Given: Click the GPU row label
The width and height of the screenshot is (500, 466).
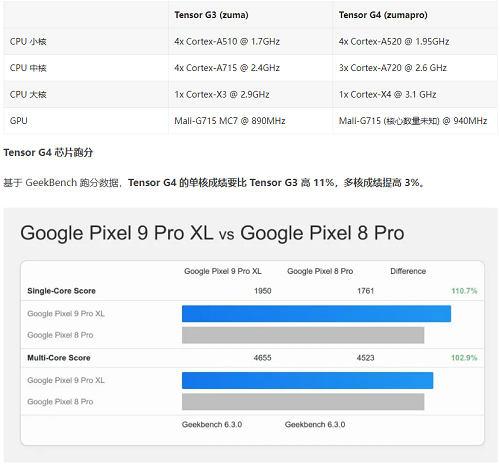Looking at the screenshot, I should [x=19, y=121].
